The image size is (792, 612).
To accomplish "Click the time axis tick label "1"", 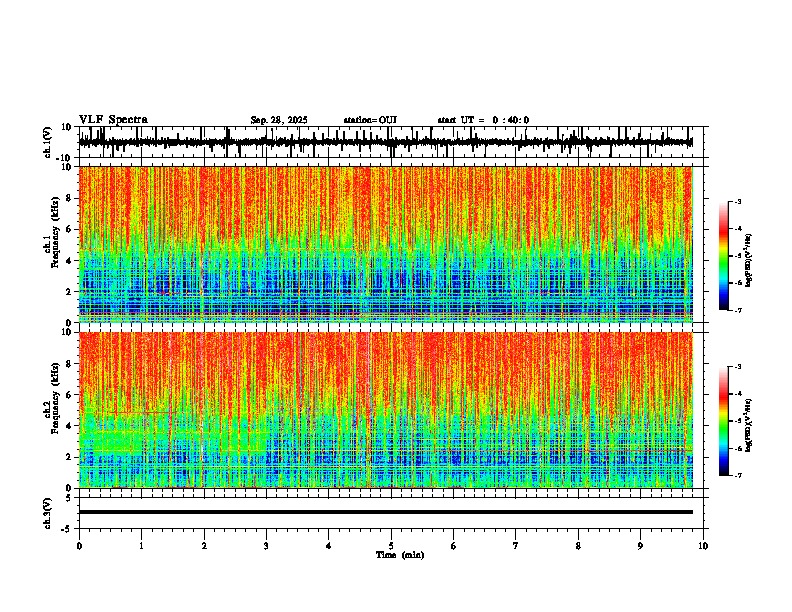I will [x=141, y=546].
